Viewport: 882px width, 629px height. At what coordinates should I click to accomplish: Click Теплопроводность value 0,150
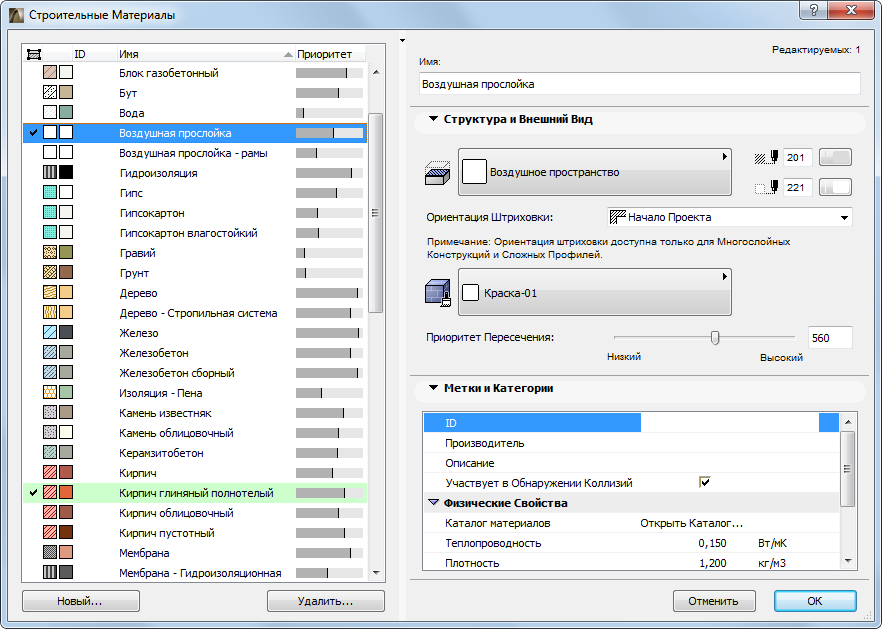(712, 543)
